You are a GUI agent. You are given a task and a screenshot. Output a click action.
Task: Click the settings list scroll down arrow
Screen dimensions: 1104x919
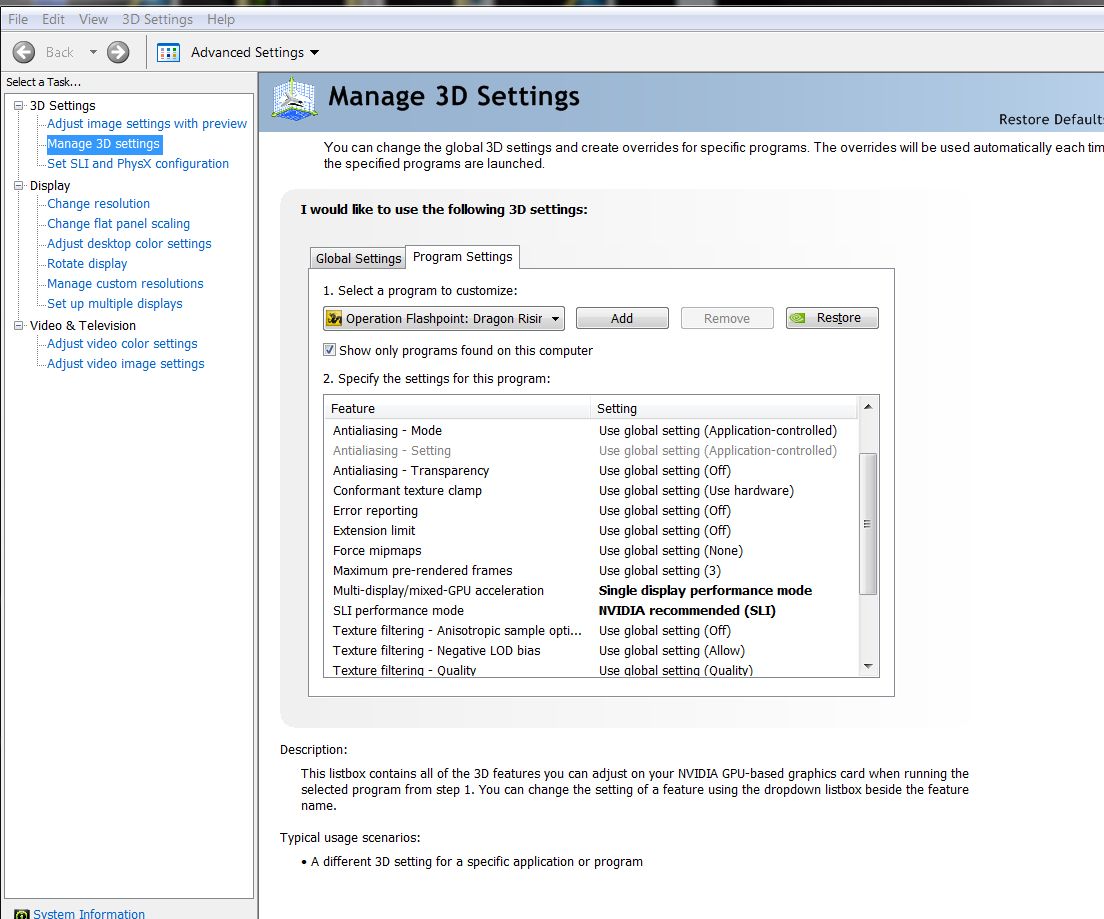(x=868, y=666)
